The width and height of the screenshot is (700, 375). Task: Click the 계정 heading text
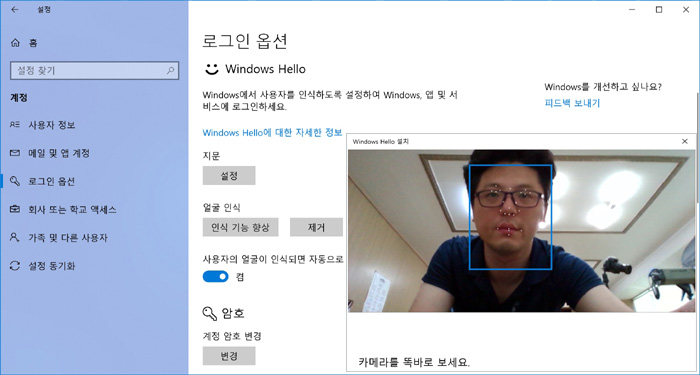point(19,98)
